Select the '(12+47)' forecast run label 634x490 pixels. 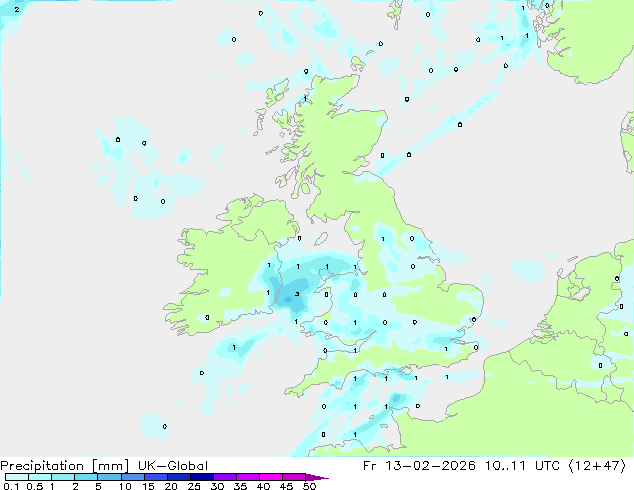click(x=598, y=466)
